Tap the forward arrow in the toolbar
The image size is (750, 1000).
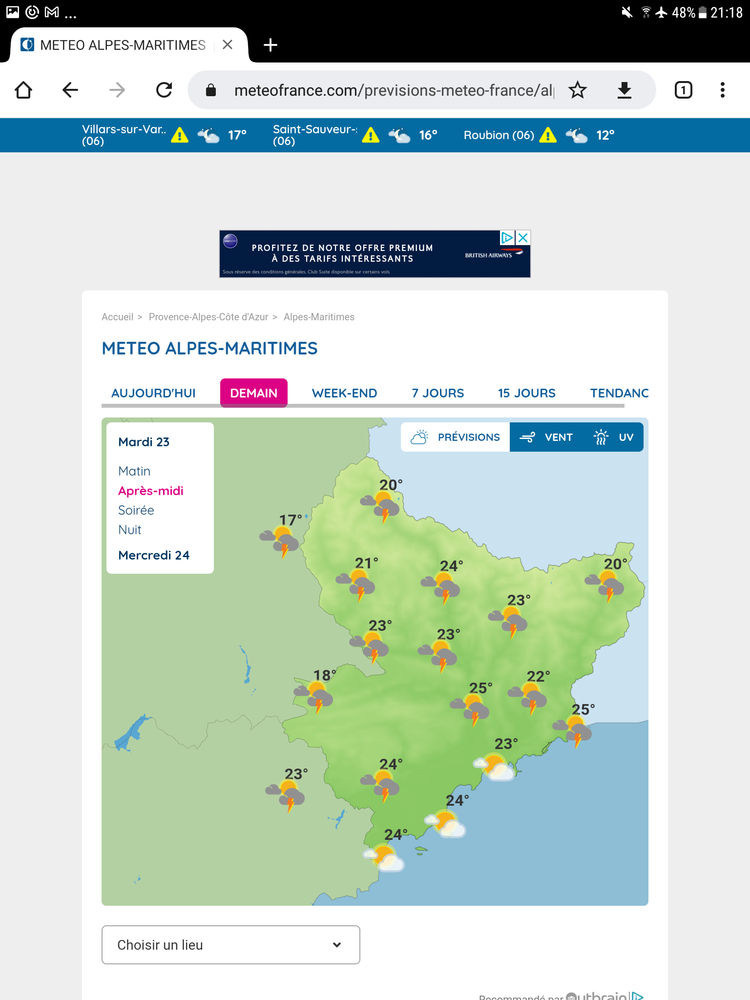[x=117, y=90]
